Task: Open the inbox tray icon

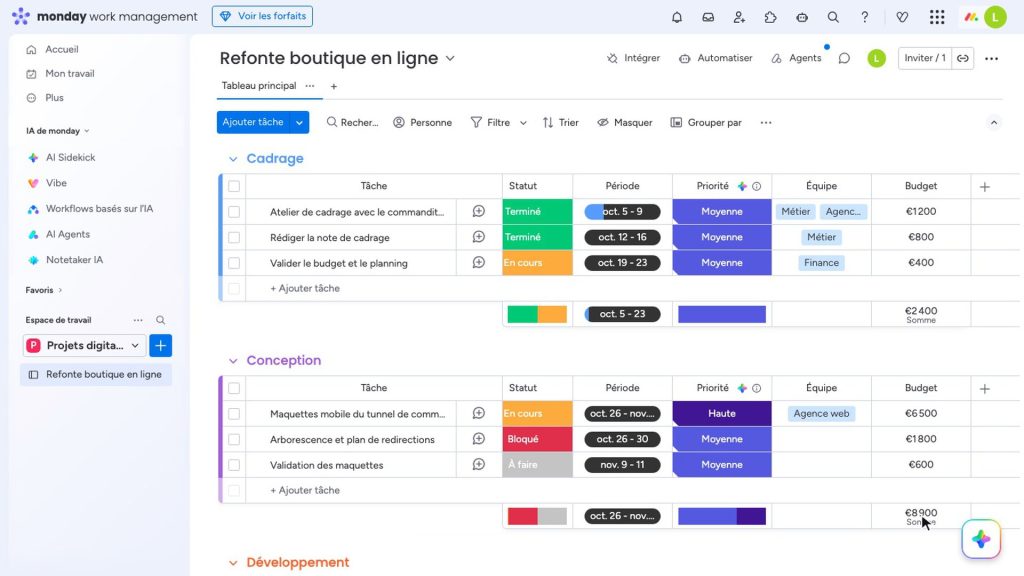Action: pos(708,17)
